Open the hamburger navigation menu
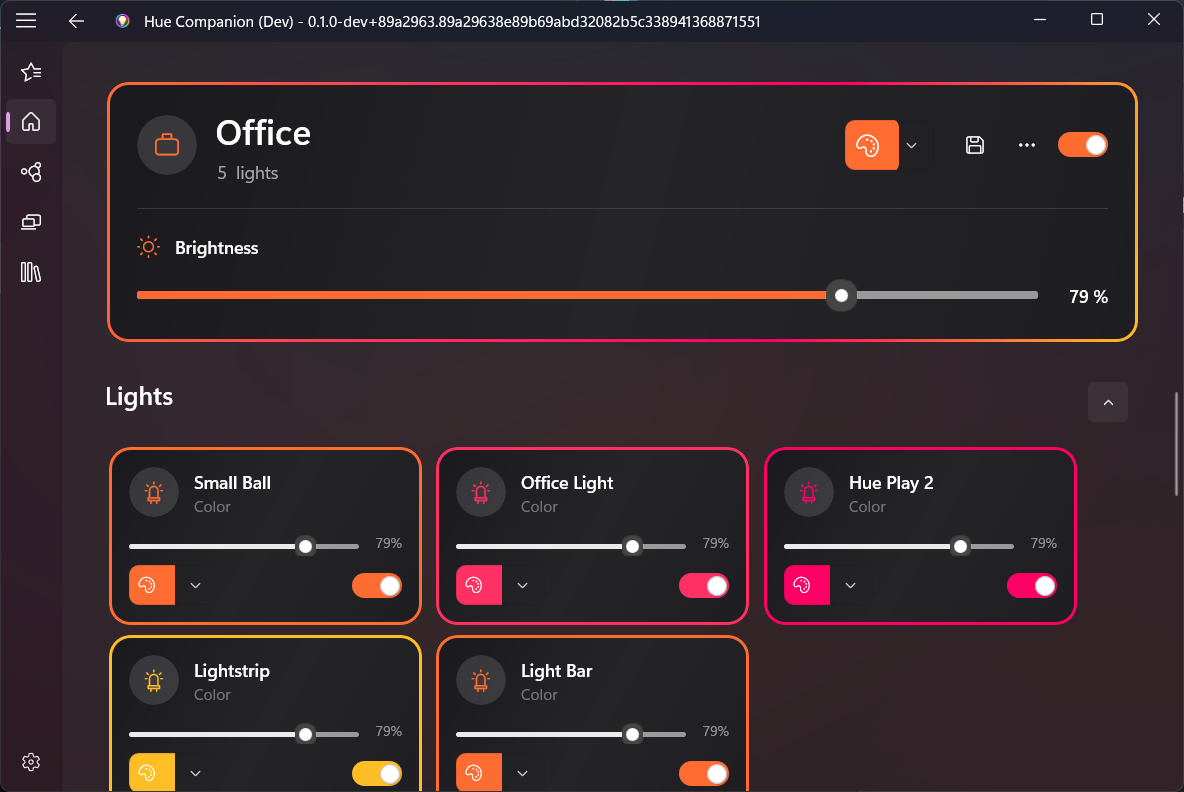The image size is (1184, 792). click(x=26, y=20)
